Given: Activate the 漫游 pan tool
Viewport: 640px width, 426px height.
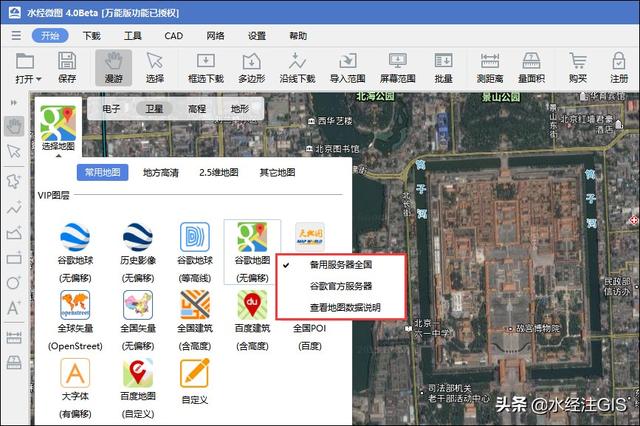Looking at the screenshot, I should tap(113, 68).
